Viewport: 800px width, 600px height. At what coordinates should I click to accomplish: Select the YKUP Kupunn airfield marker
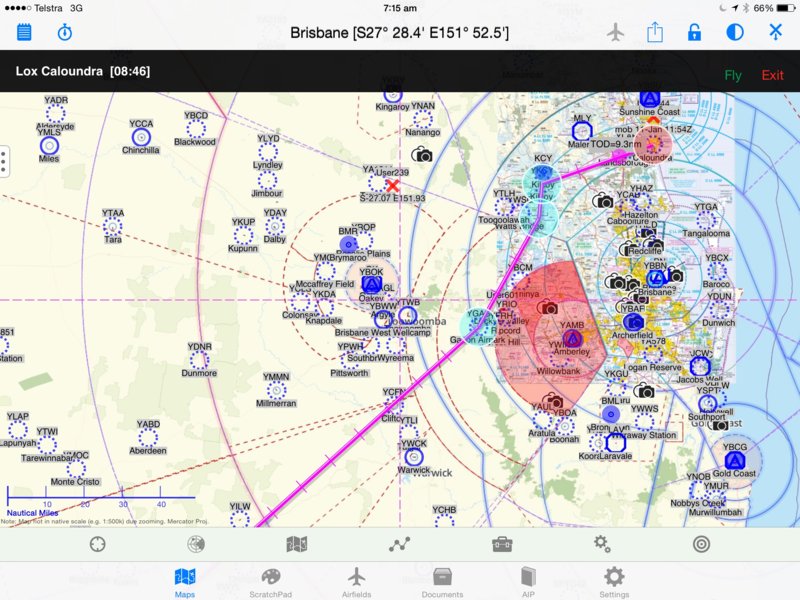pos(243,235)
